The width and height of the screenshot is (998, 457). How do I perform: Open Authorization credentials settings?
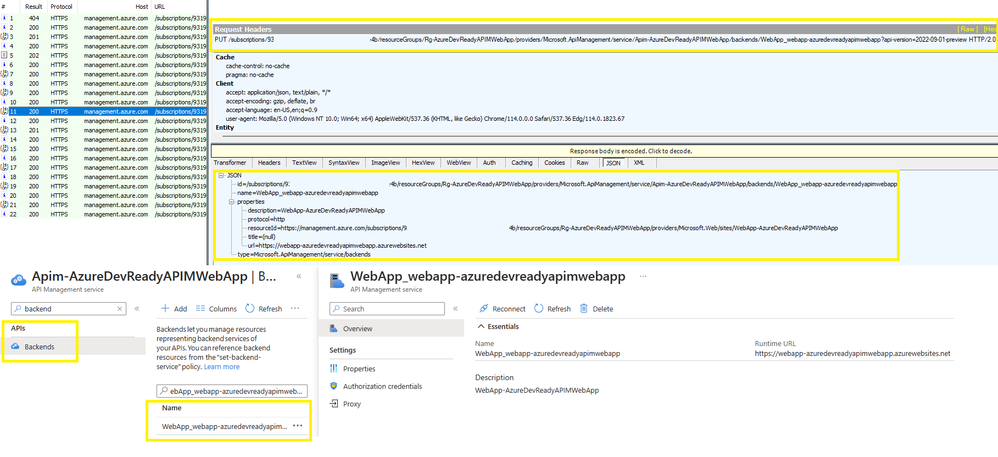(x=382, y=386)
